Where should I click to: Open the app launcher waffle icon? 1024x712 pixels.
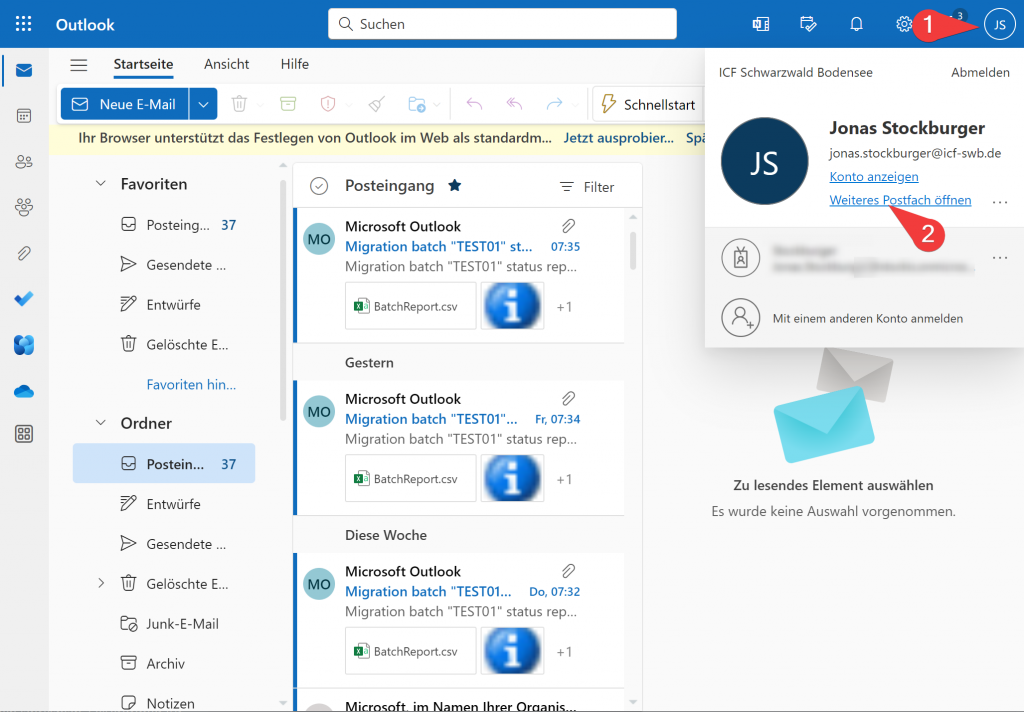(24, 24)
